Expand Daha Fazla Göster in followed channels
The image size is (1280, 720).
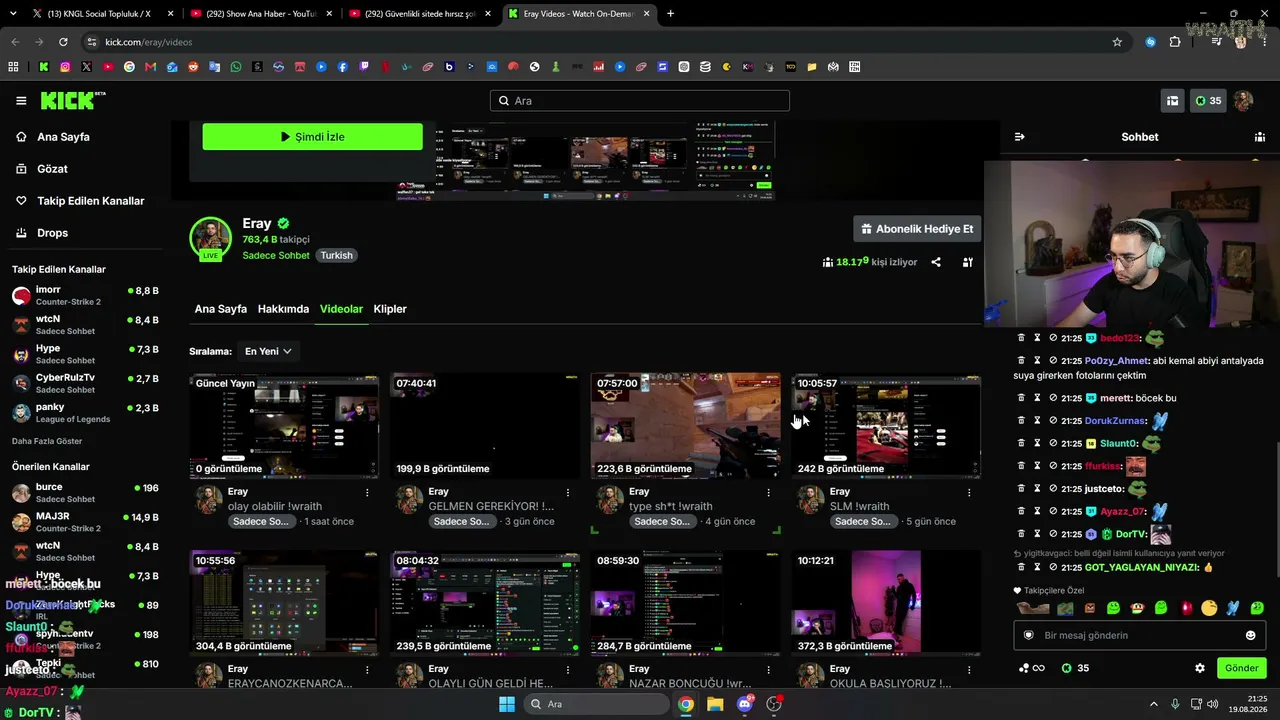tap(47, 441)
